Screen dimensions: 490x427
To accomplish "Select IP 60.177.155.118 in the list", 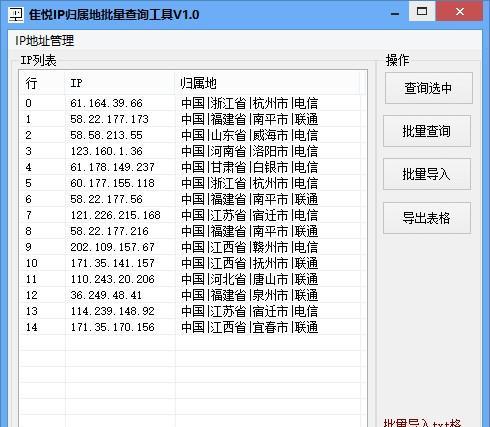I will click(x=112, y=183).
